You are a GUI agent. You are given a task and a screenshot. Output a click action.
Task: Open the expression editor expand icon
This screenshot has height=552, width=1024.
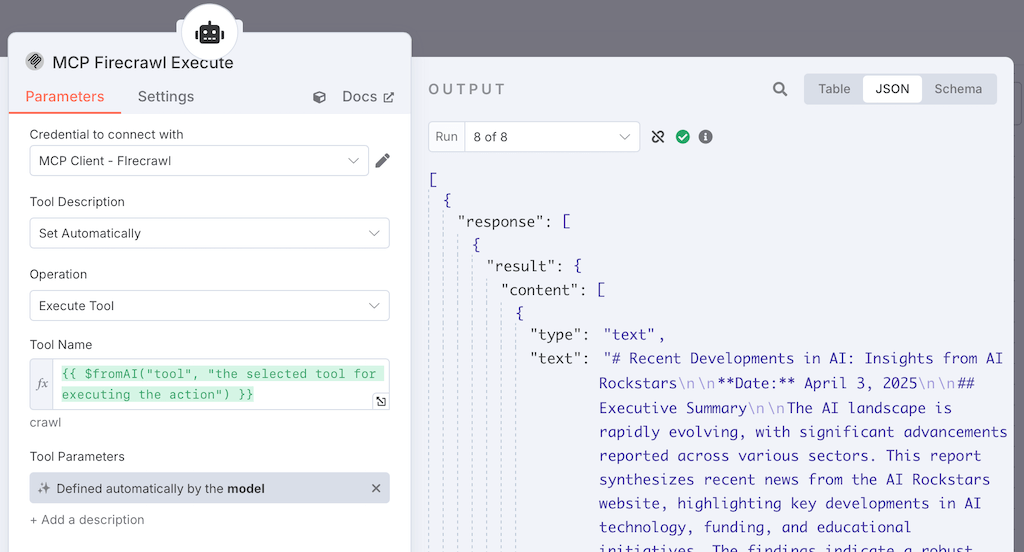tap(381, 401)
